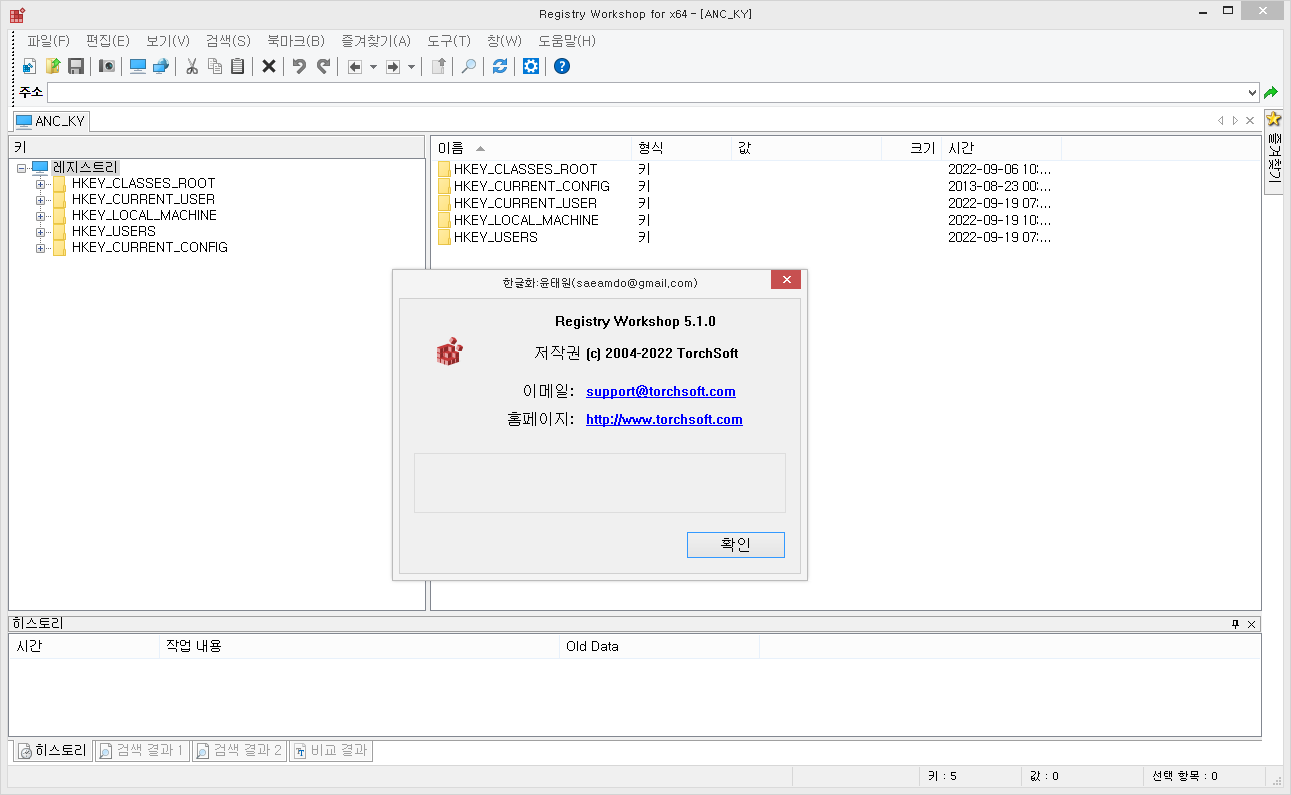Switch to the 검색 결과 2 tab
The image size is (1291, 795).
(239, 751)
